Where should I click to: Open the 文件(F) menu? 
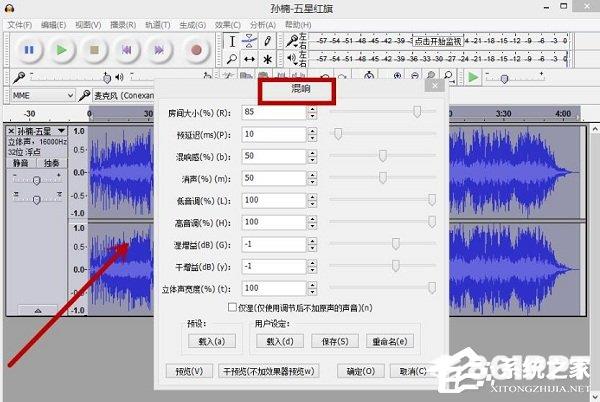(x=20, y=25)
